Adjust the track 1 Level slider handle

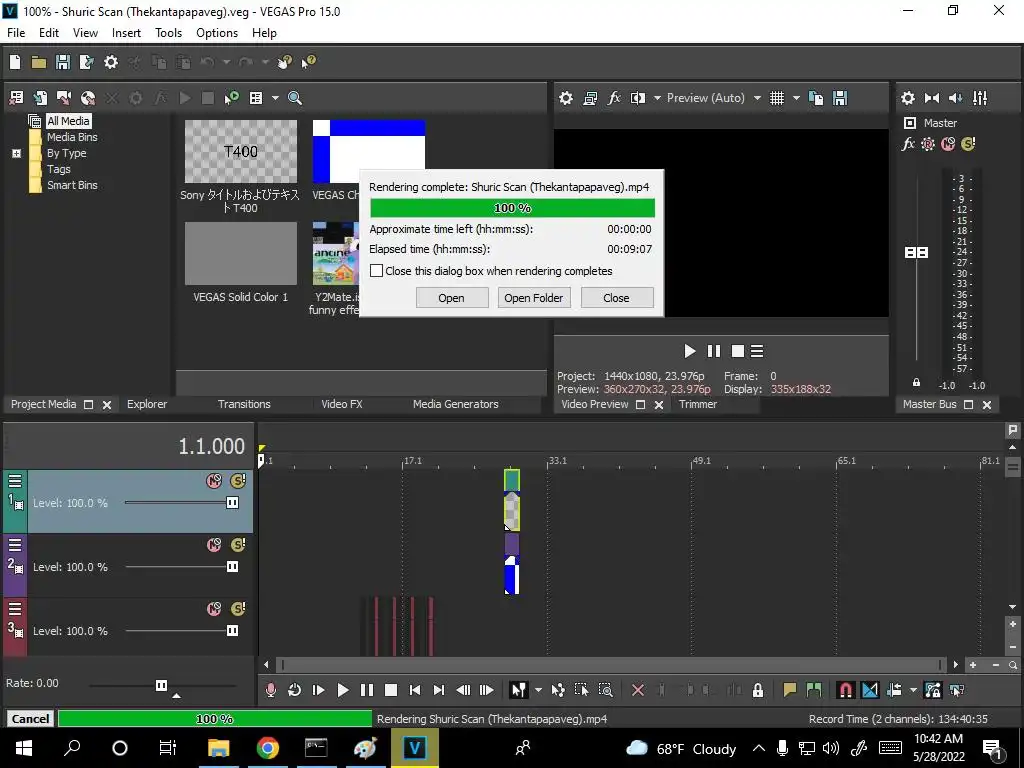point(232,503)
